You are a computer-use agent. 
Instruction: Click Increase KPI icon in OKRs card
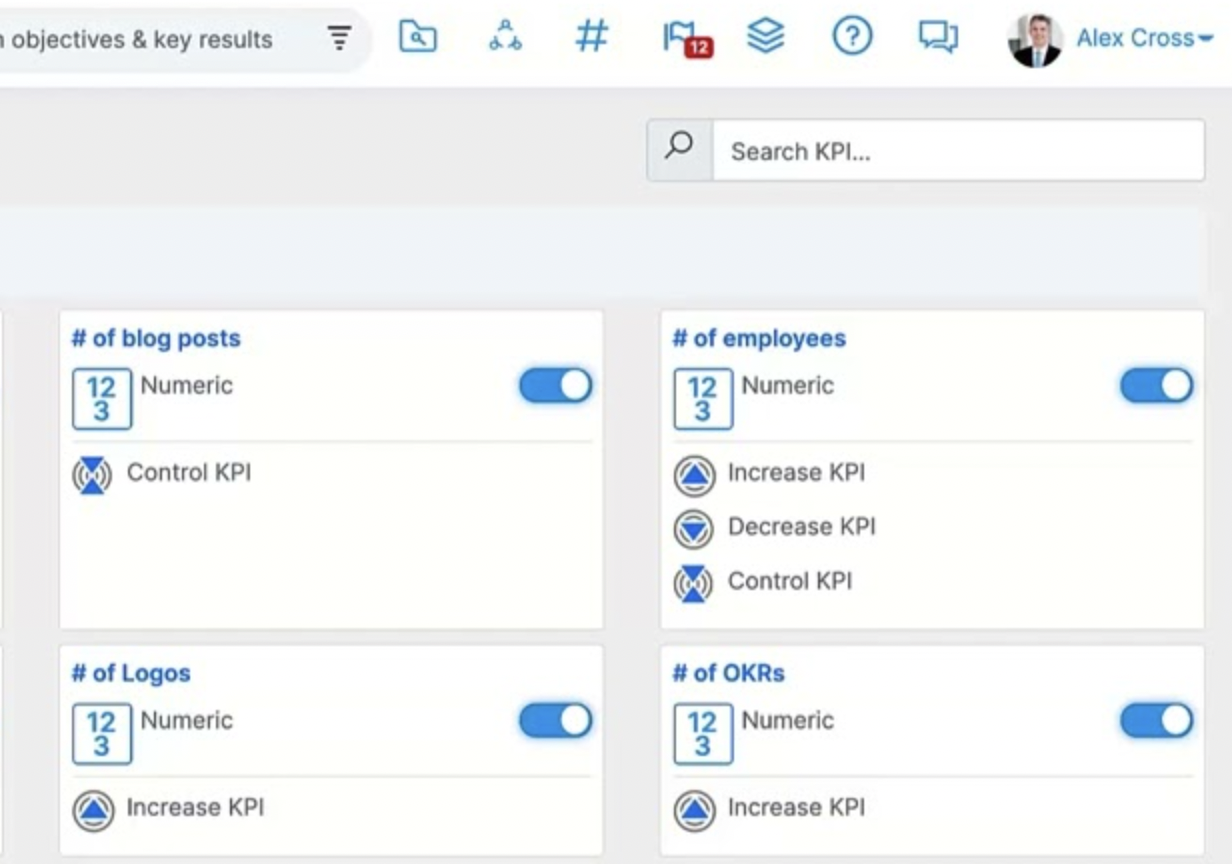[x=694, y=811]
